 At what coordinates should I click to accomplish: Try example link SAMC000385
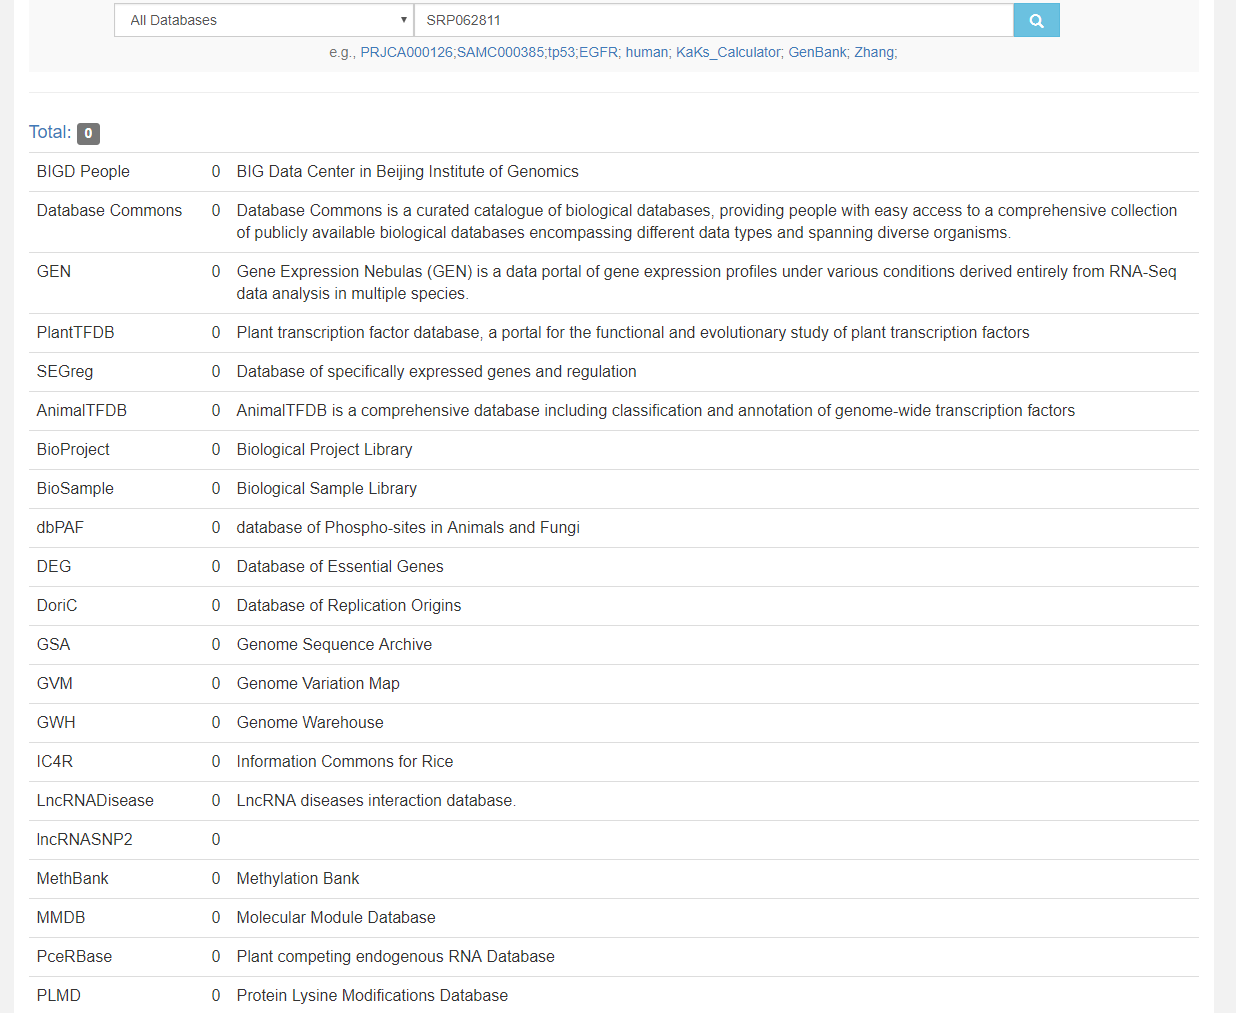[500, 52]
